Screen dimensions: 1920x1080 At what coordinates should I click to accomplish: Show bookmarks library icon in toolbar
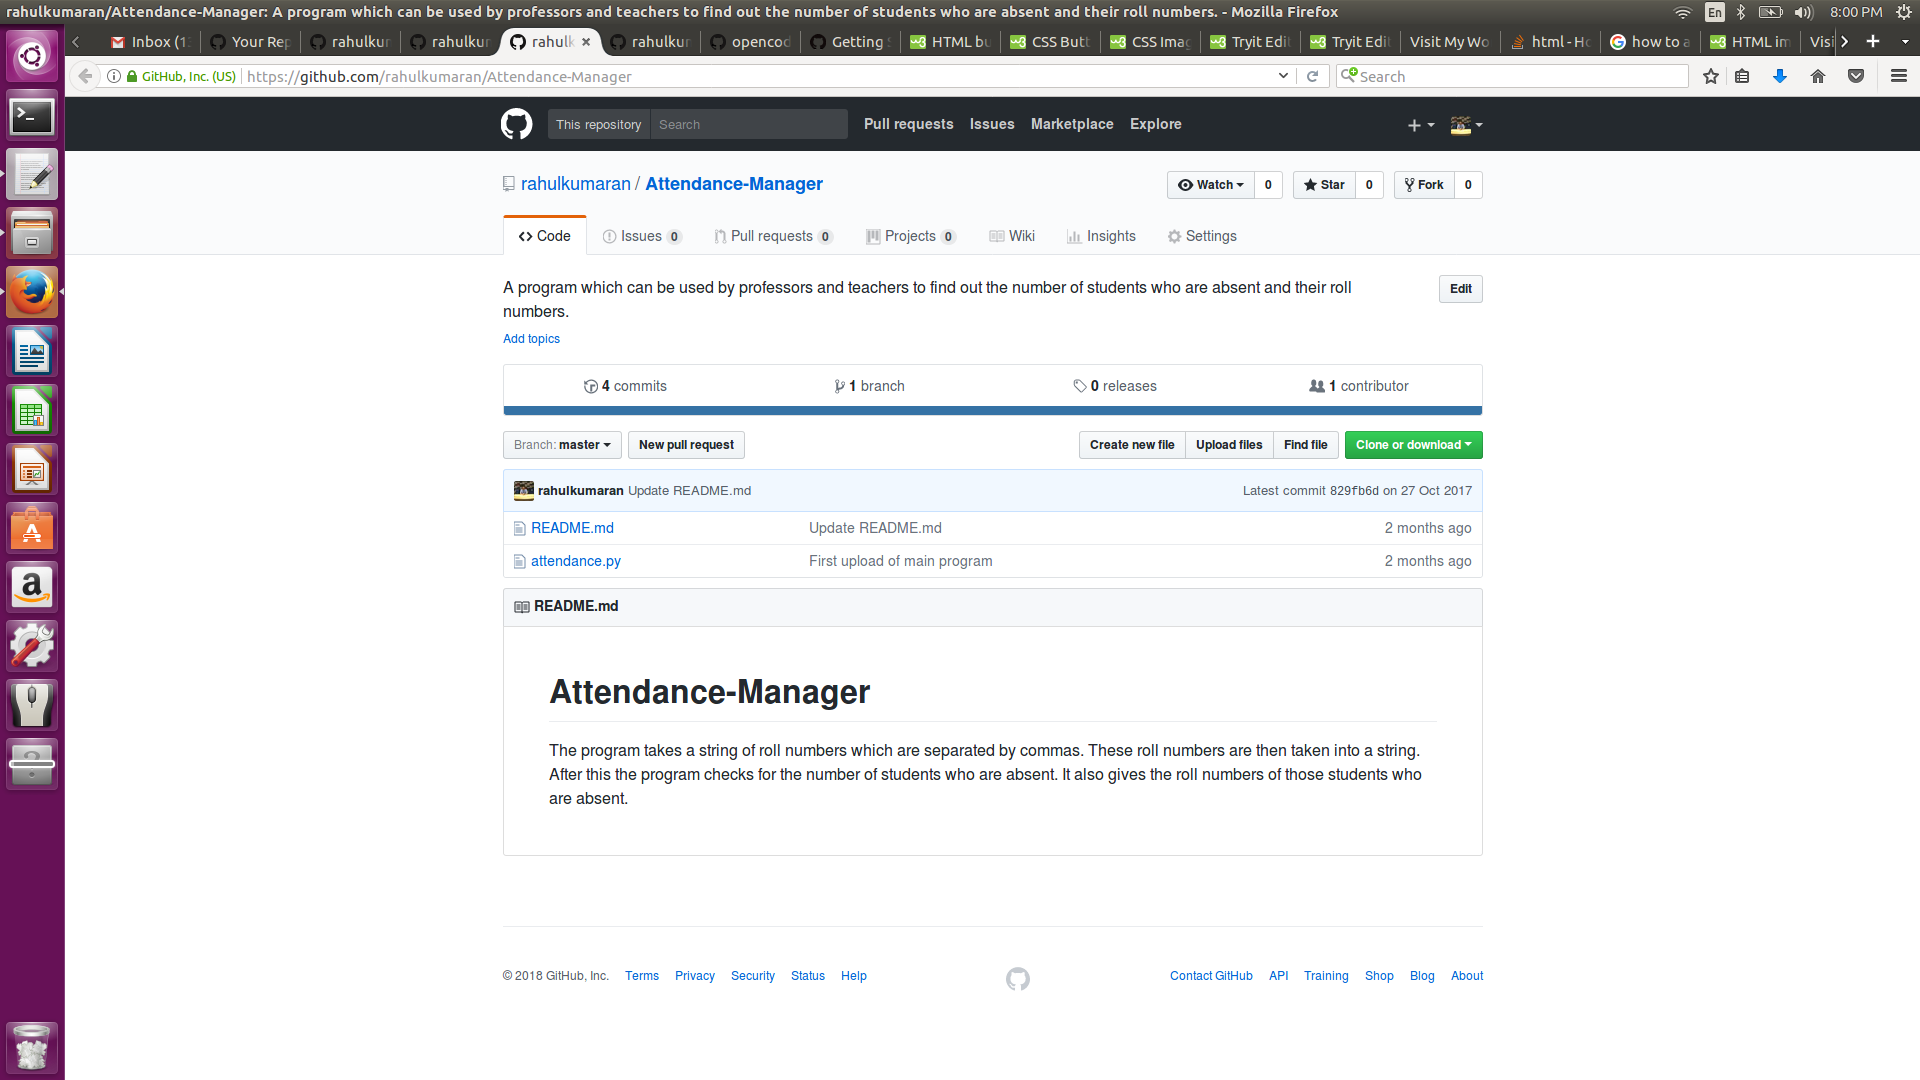(x=1742, y=76)
